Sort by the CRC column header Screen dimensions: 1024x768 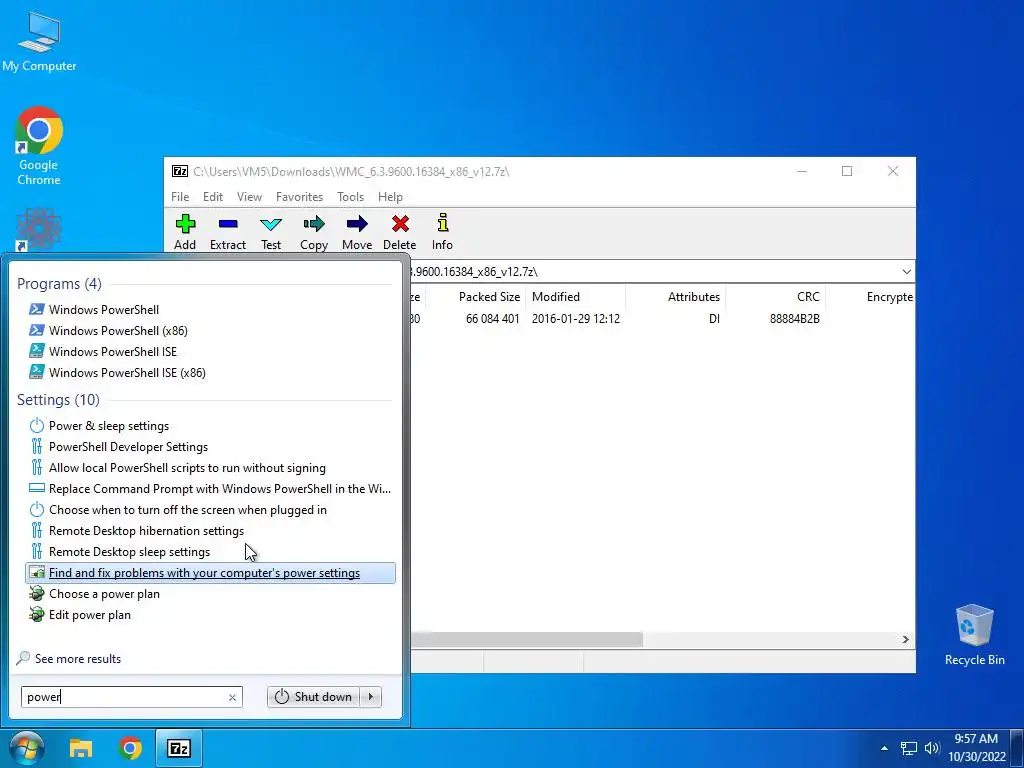click(776, 296)
